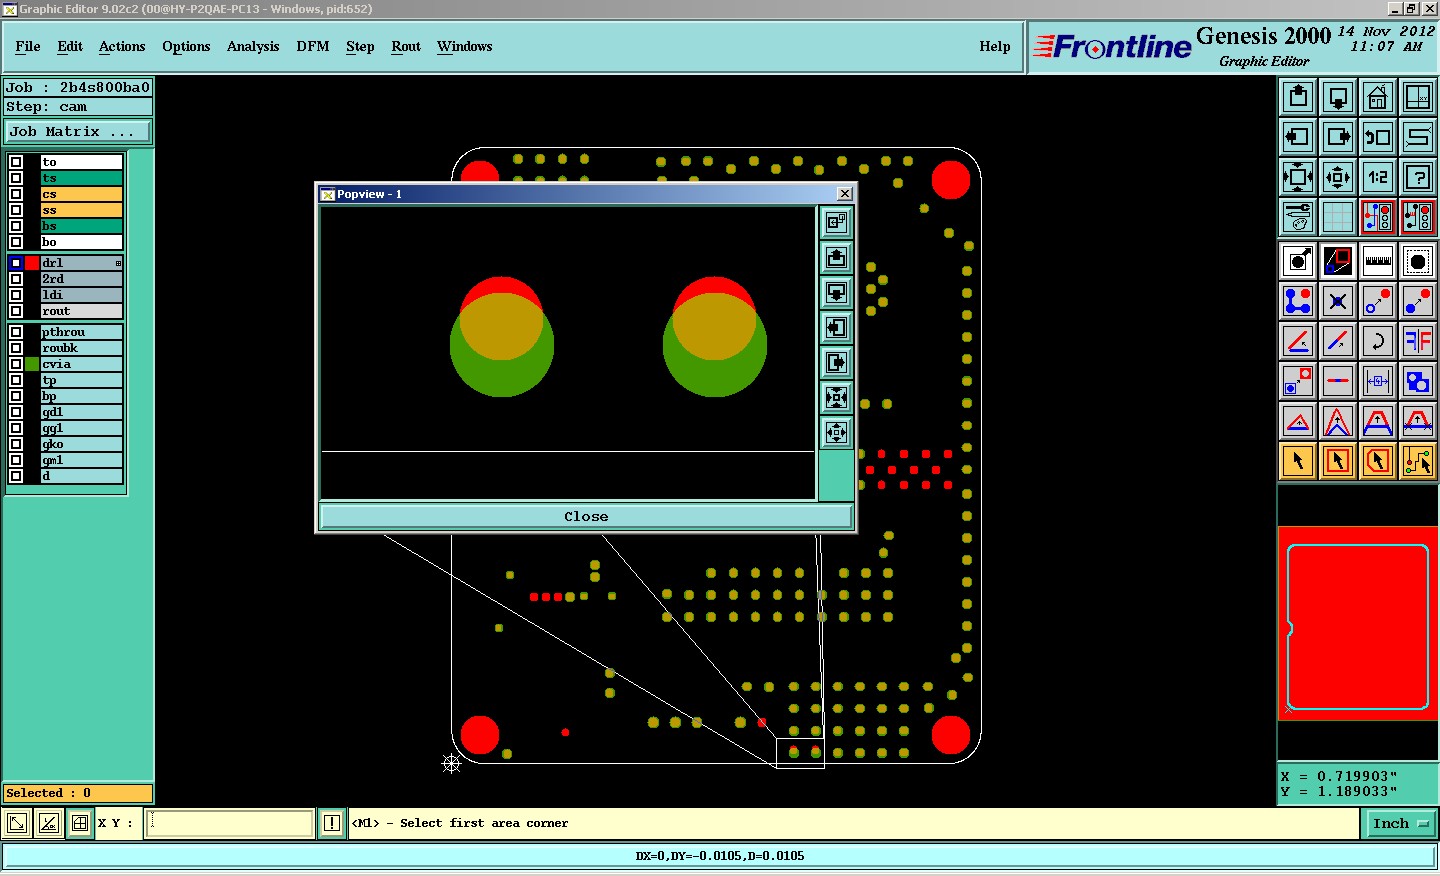Click the rotate arrow icon
The image size is (1440, 876).
pyautogui.click(x=1378, y=341)
